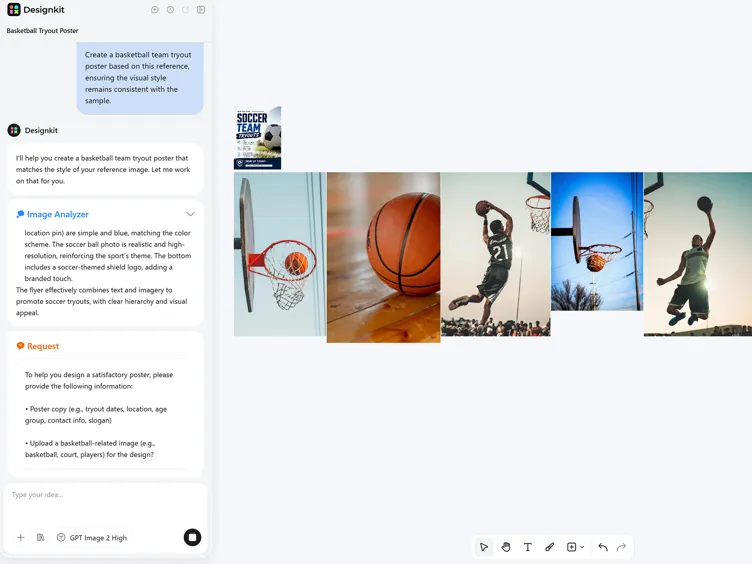Select the basketball on wooden floor photo
Image resolution: width=752 pixels, height=564 pixels.
click(383, 258)
